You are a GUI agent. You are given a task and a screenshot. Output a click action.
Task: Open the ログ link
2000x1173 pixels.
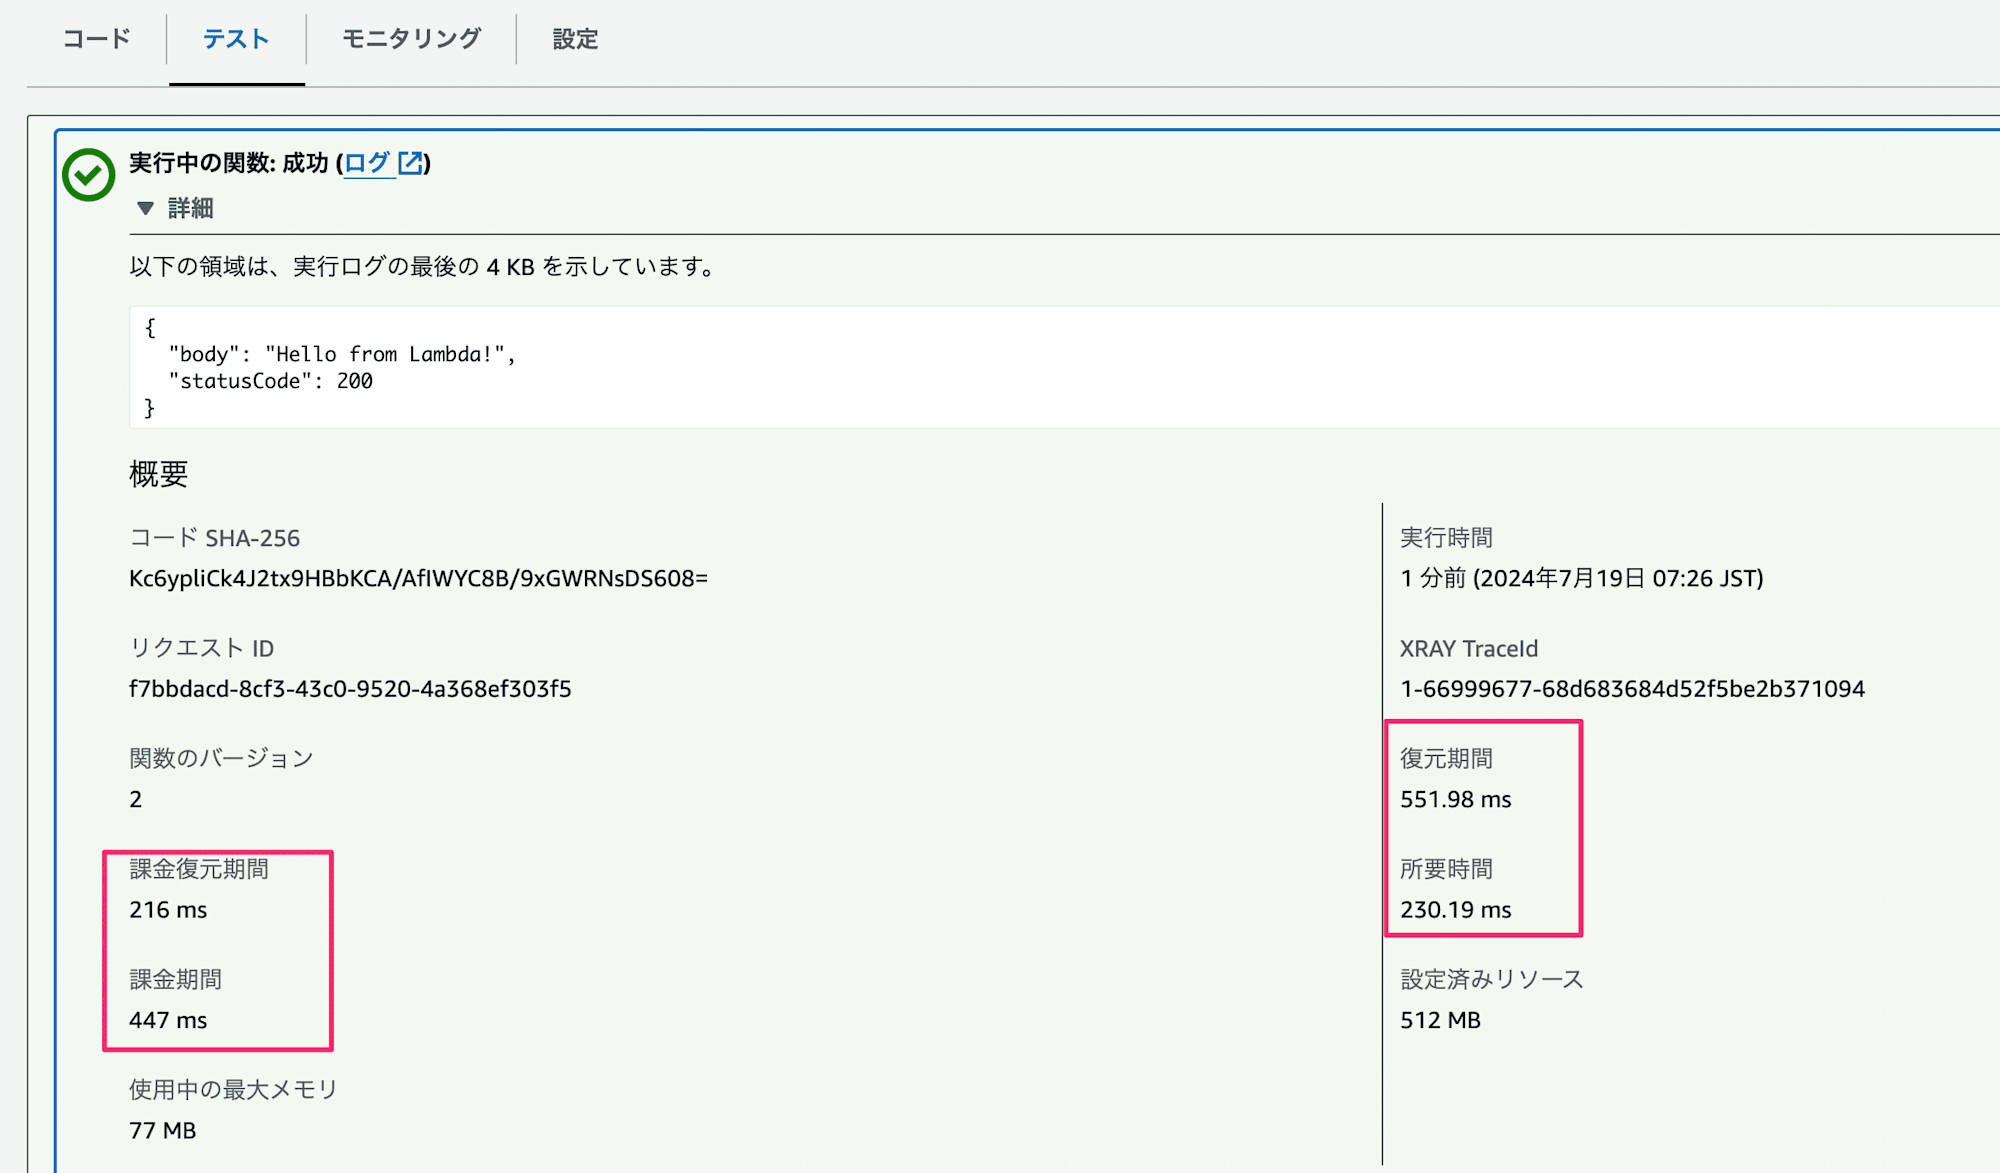[367, 163]
